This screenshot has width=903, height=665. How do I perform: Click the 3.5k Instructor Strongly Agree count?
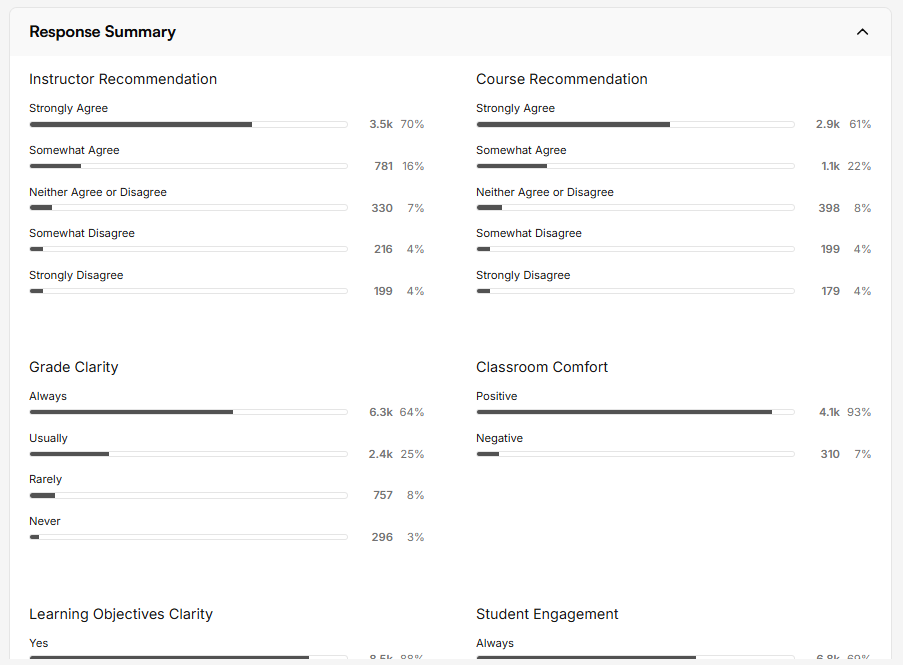coord(380,124)
